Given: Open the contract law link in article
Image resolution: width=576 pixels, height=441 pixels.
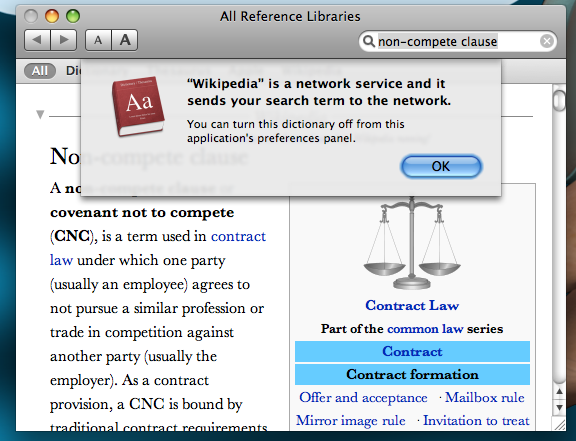Looking at the screenshot, I should coord(158,248).
